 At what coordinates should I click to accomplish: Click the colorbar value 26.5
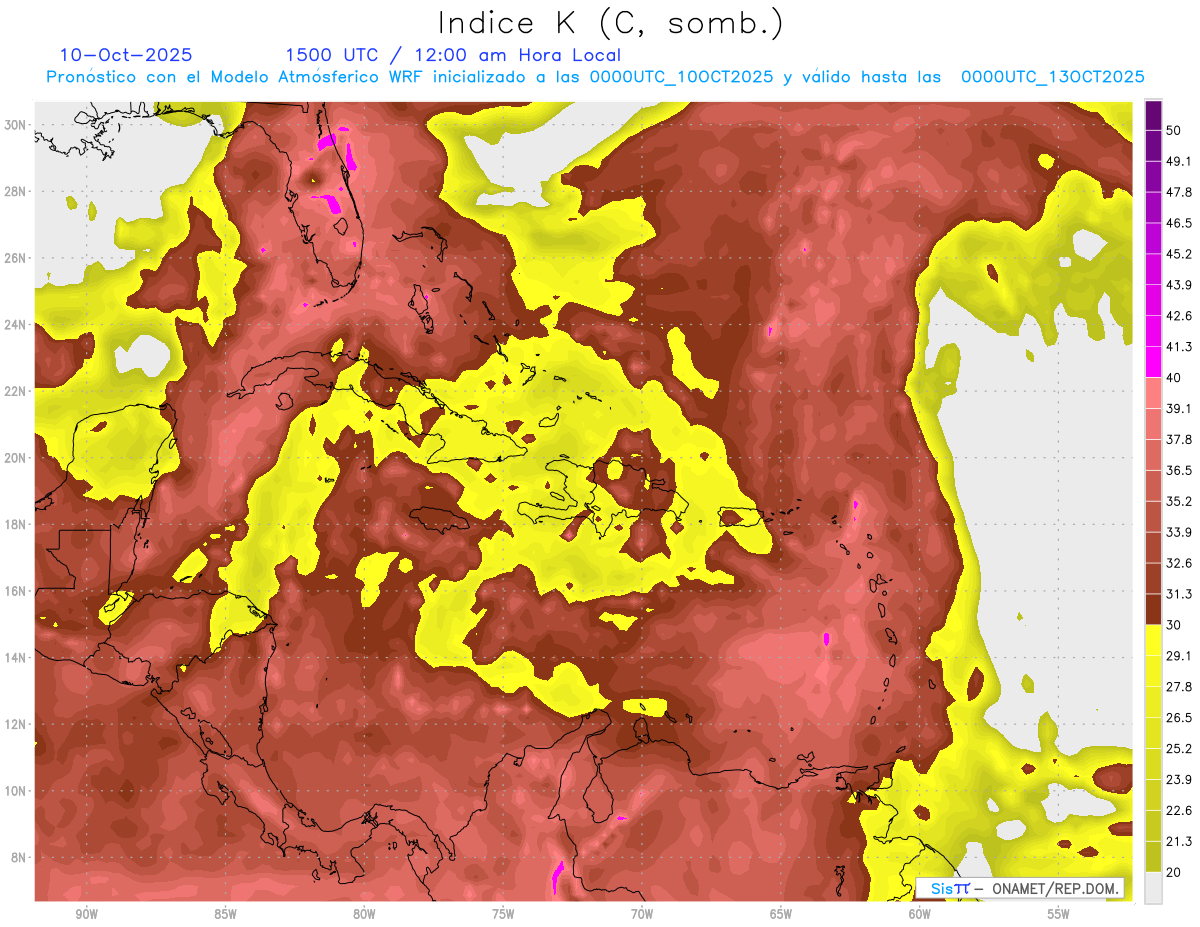1179,718
